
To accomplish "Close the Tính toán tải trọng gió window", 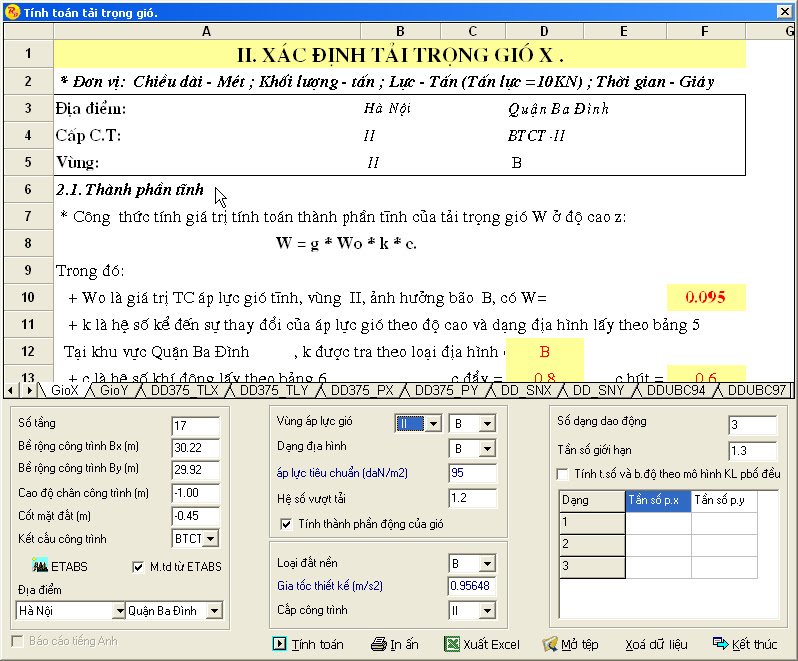I will (x=784, y=12).
